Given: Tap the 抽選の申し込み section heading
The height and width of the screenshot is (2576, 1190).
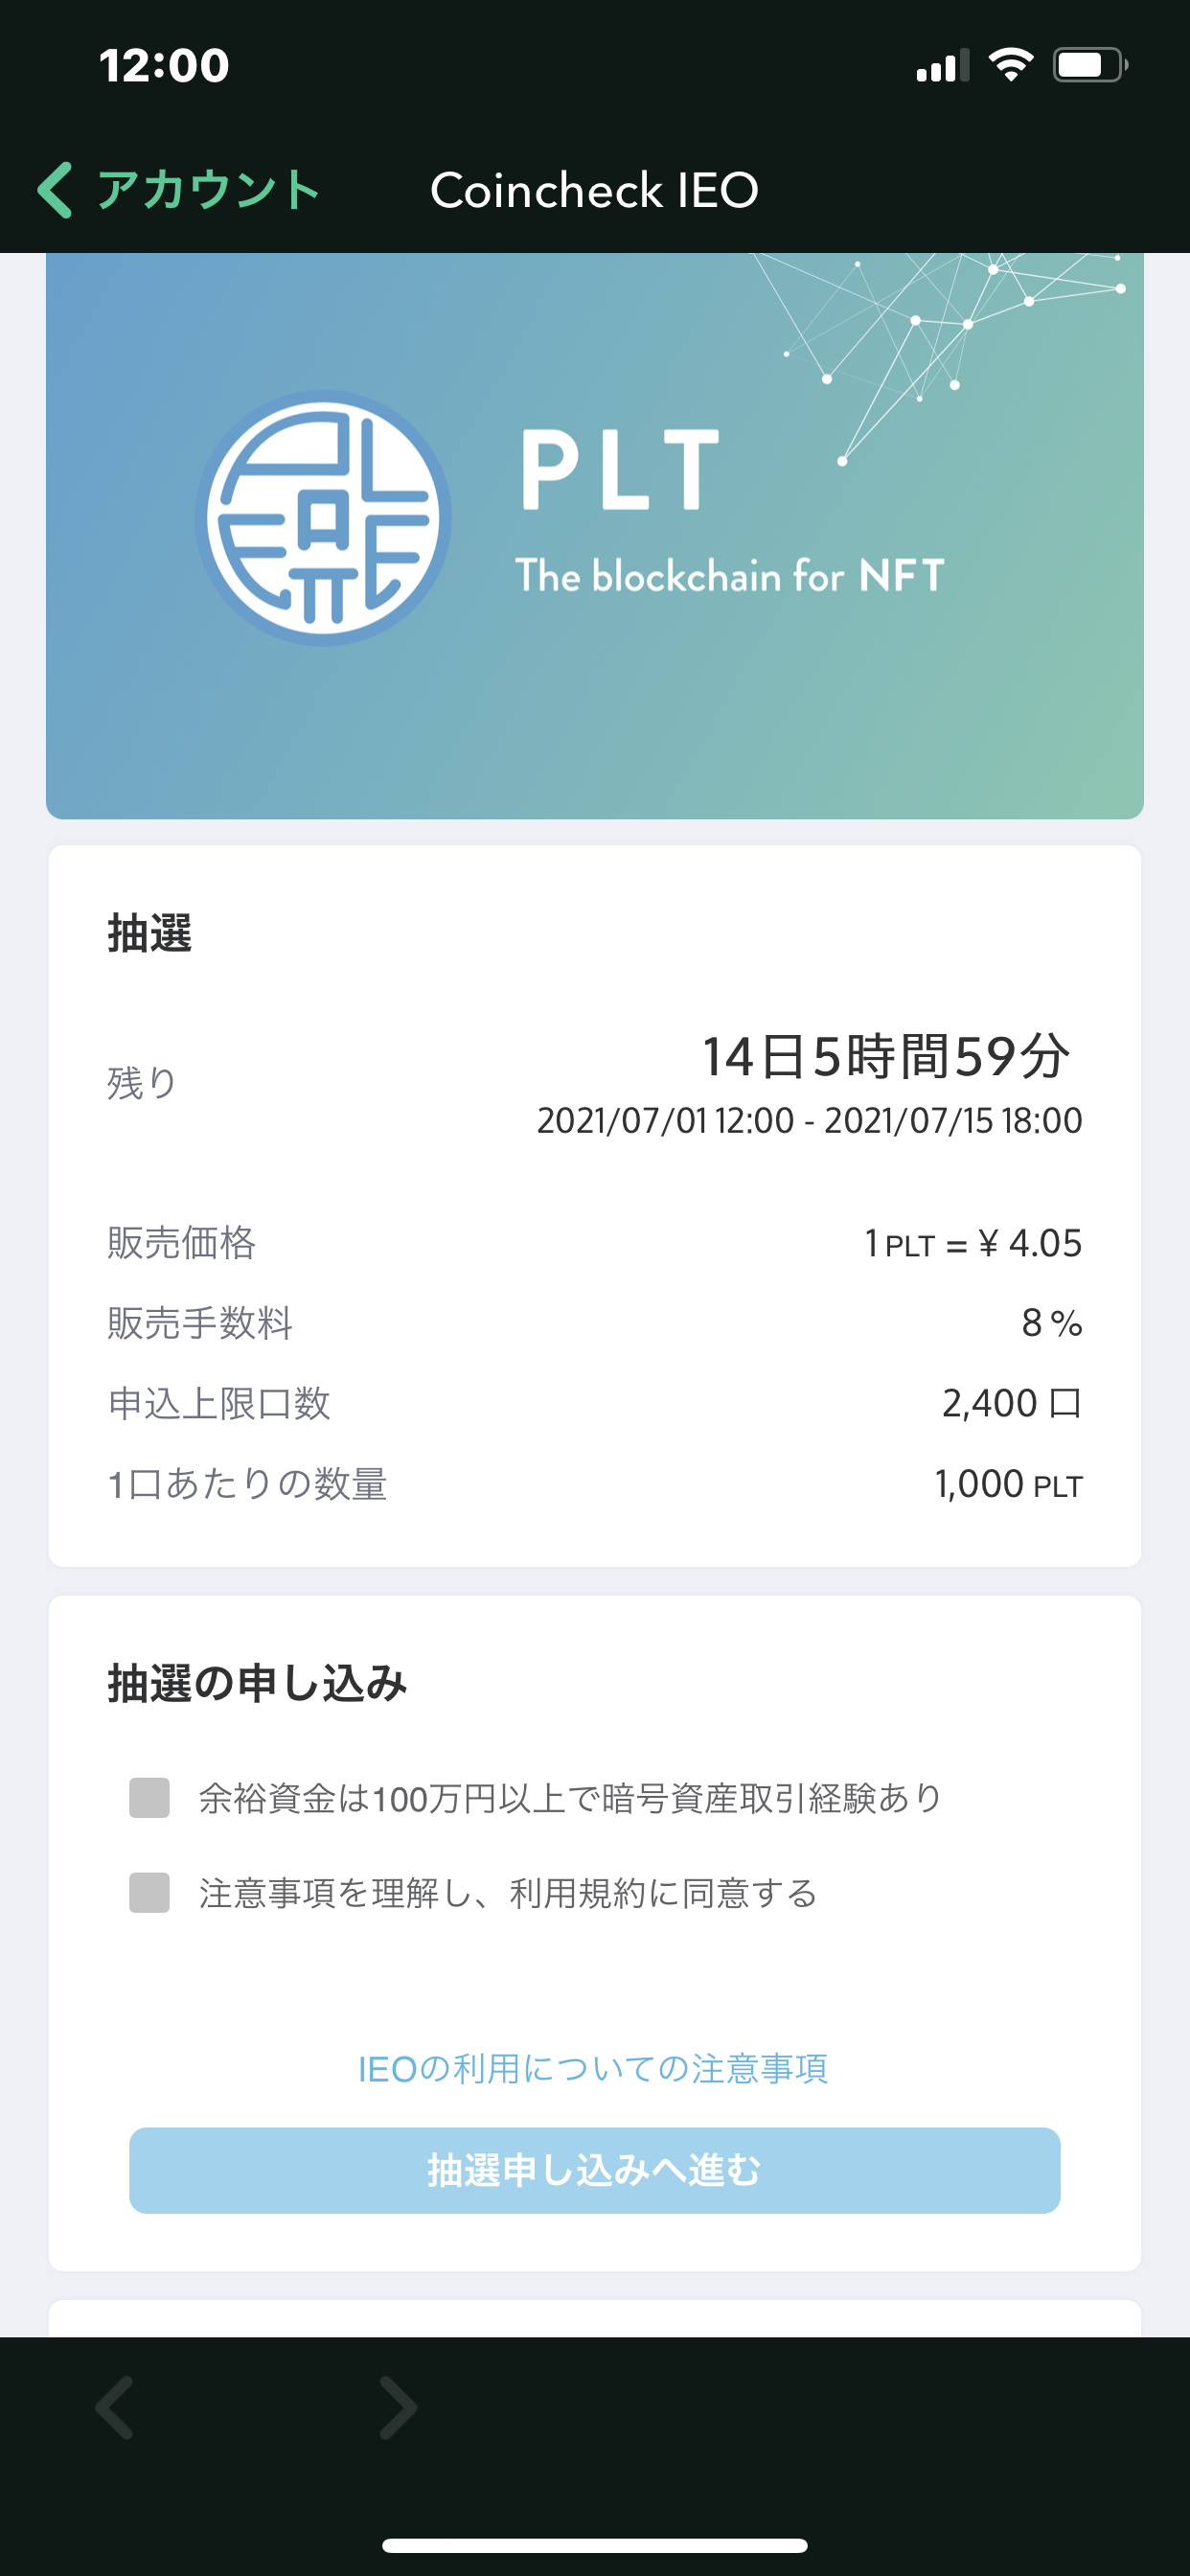Looking at the screenshot, I should [x=257, y=1683].
